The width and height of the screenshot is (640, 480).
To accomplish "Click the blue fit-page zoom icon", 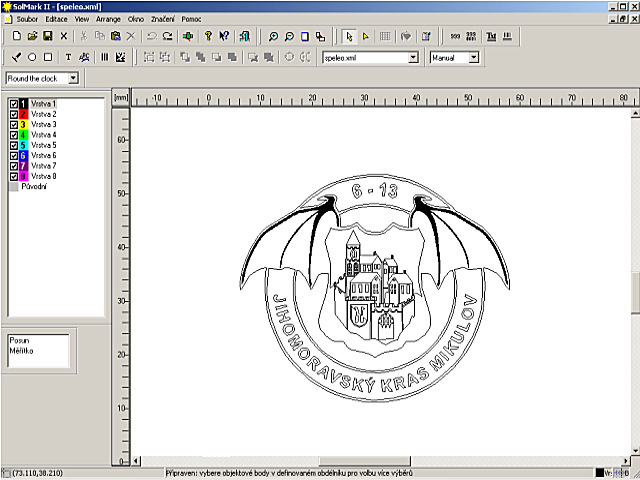I will coord(305,37).
